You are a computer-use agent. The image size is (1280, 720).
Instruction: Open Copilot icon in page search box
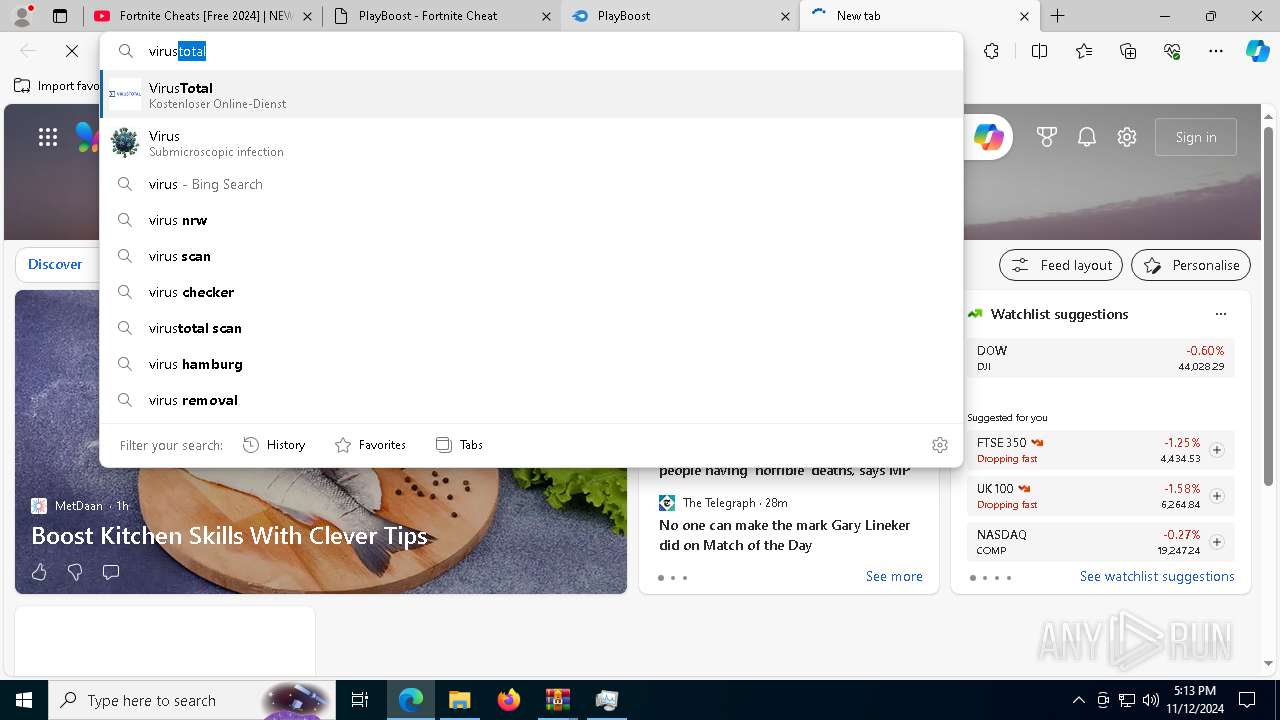989,137
